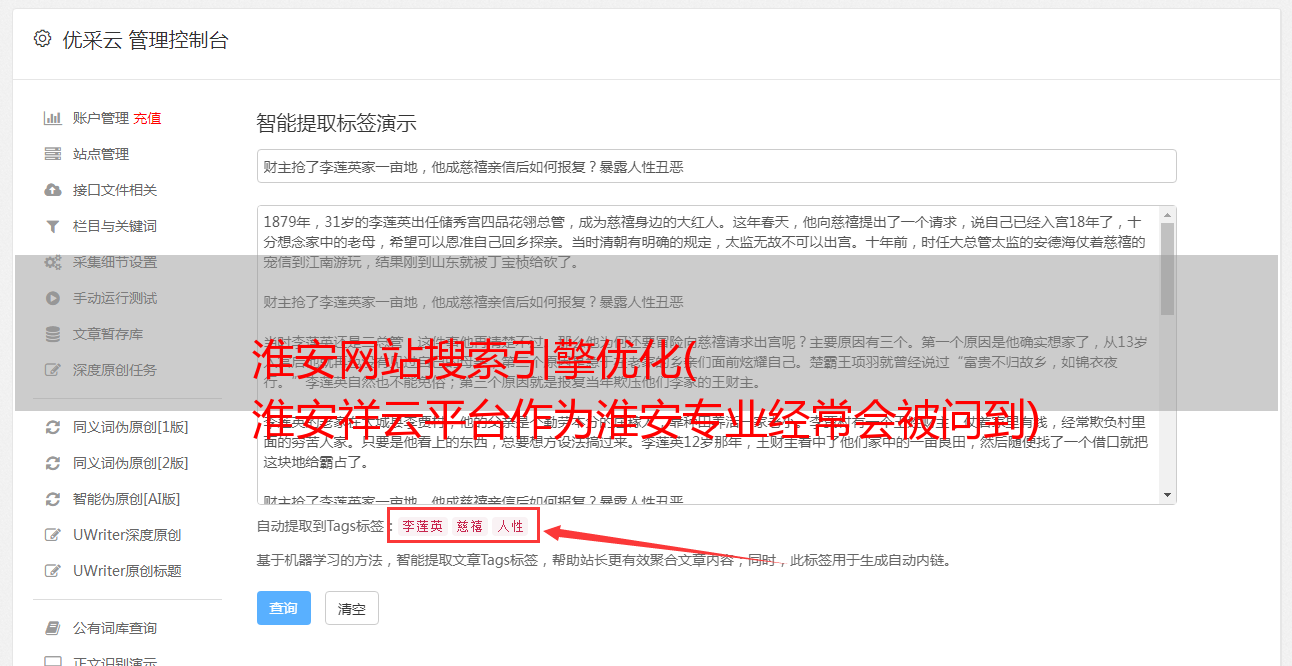
Task: Click the cloud upload icon for 接口文件相关
Action: (53, 190)
